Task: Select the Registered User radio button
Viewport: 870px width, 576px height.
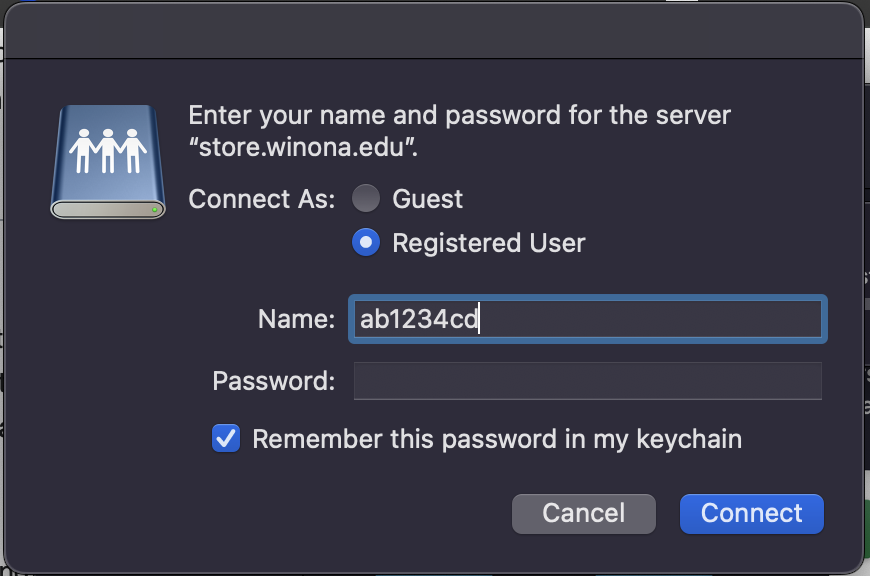Action: (366, 243)
